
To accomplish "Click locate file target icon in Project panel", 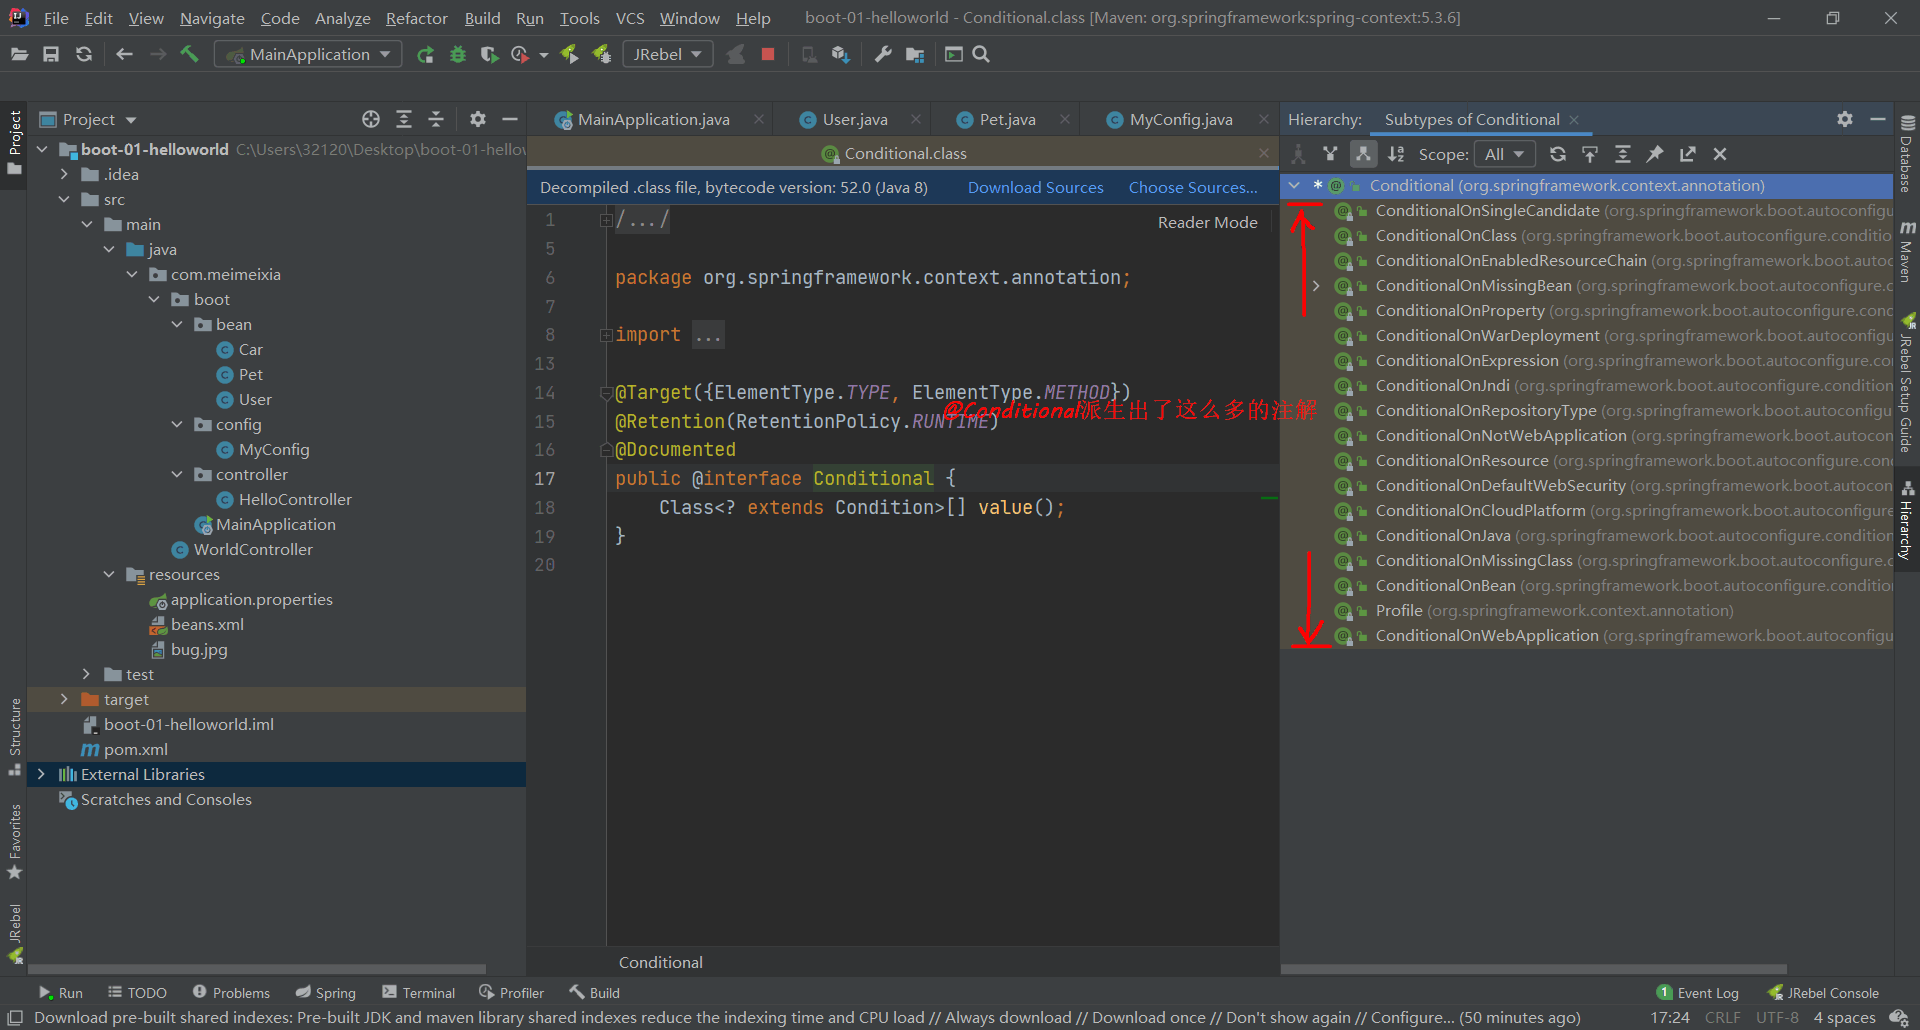I will (371, 119).
